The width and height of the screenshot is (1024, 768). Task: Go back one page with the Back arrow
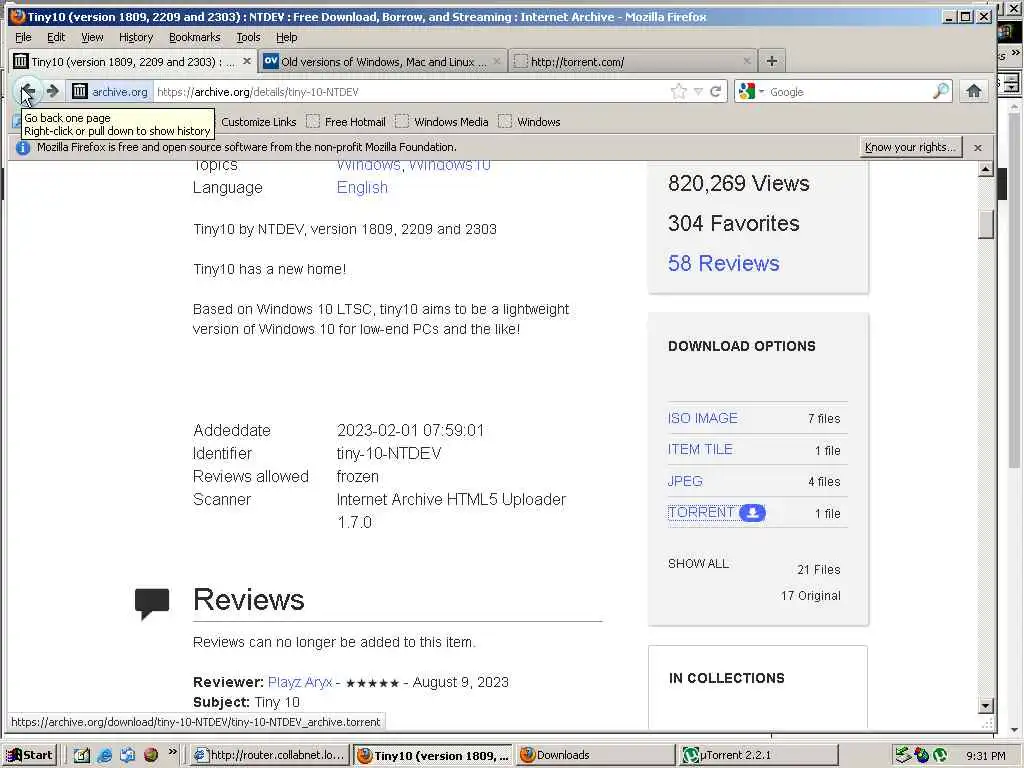[x=27, y=91]
